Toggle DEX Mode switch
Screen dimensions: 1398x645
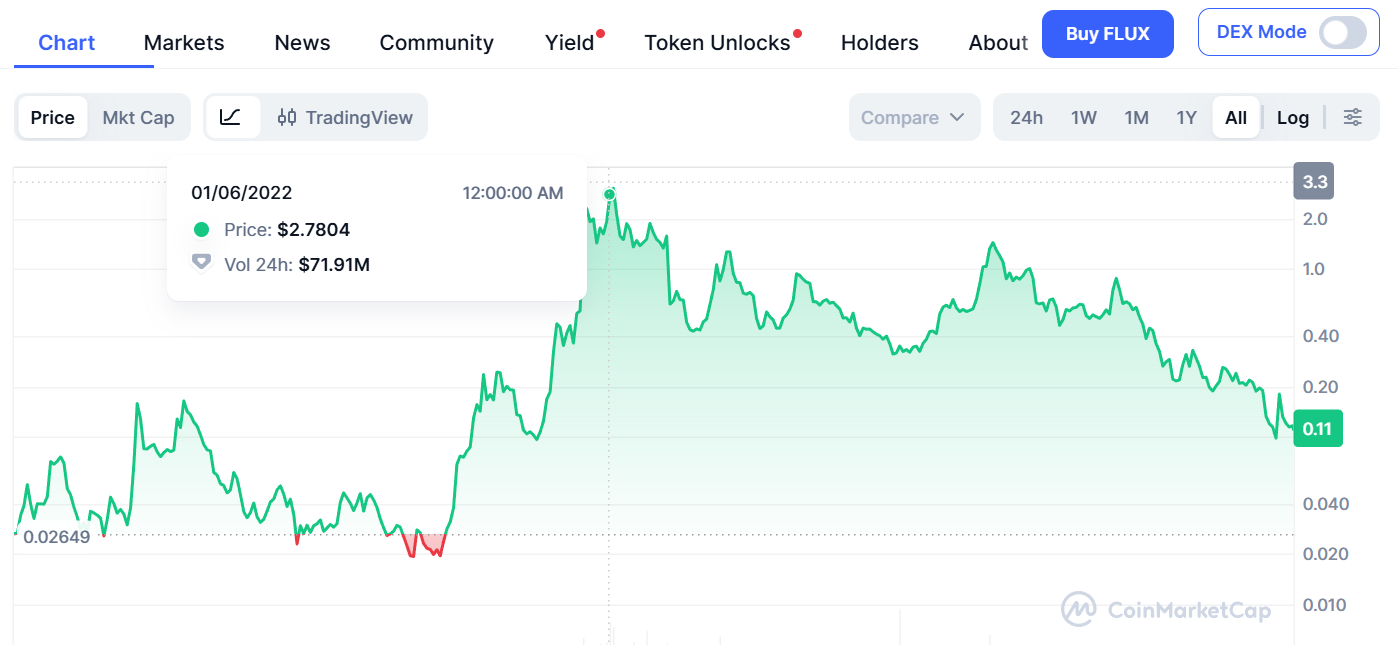(x=1342, y=33)
